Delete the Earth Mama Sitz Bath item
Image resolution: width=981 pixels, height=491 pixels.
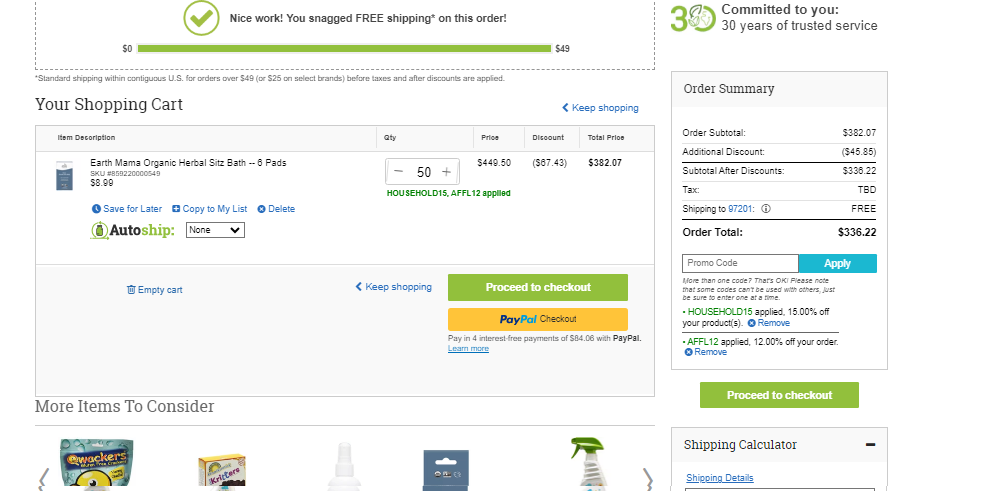(276, 209)
